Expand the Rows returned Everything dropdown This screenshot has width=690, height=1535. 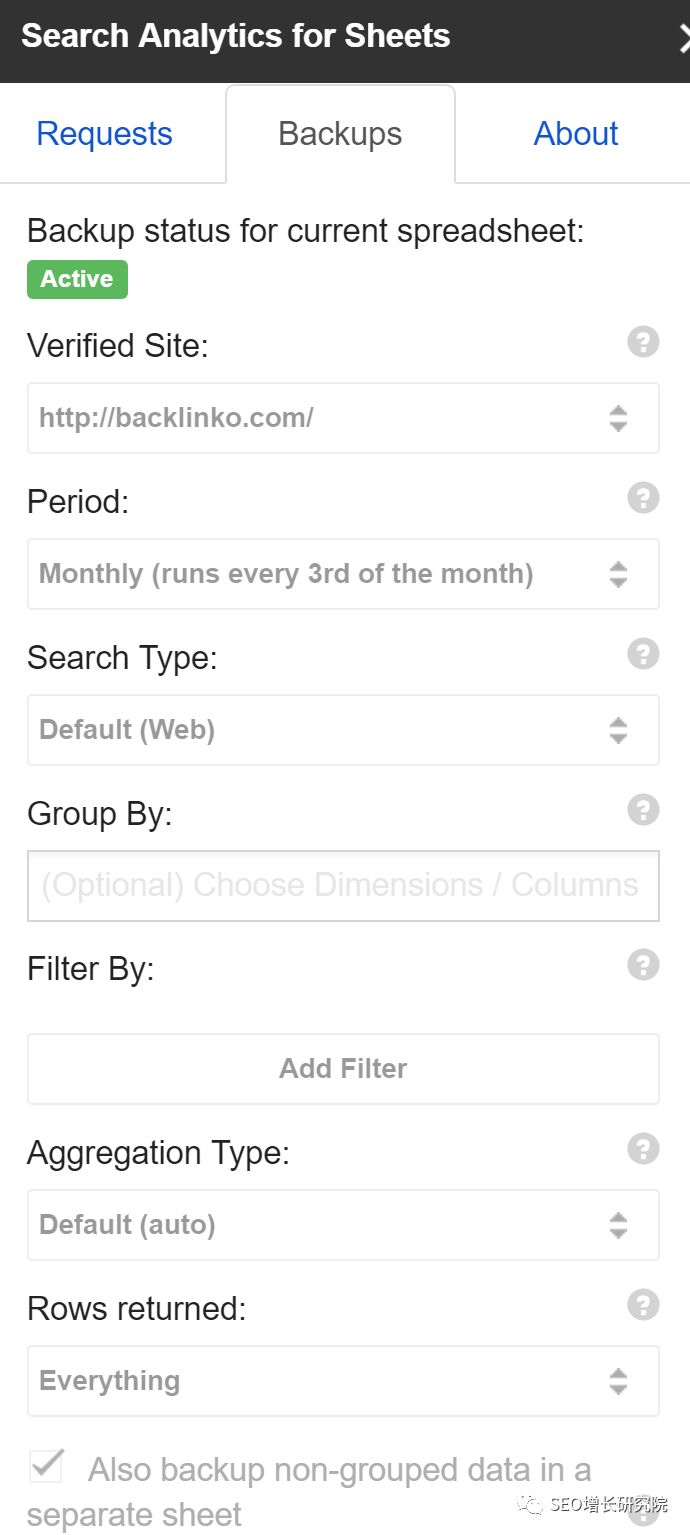(343, 1381)
